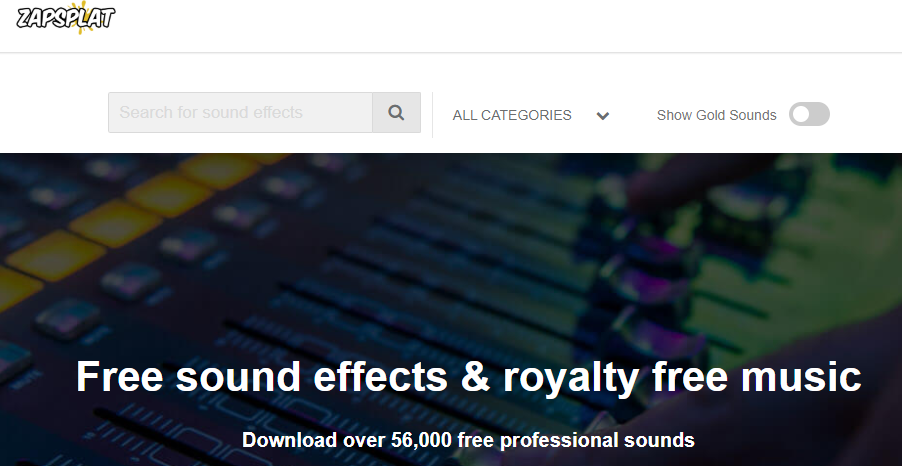Expand categories using the down arrow
Screen dimensions: 902x466
tap(603, 116)
